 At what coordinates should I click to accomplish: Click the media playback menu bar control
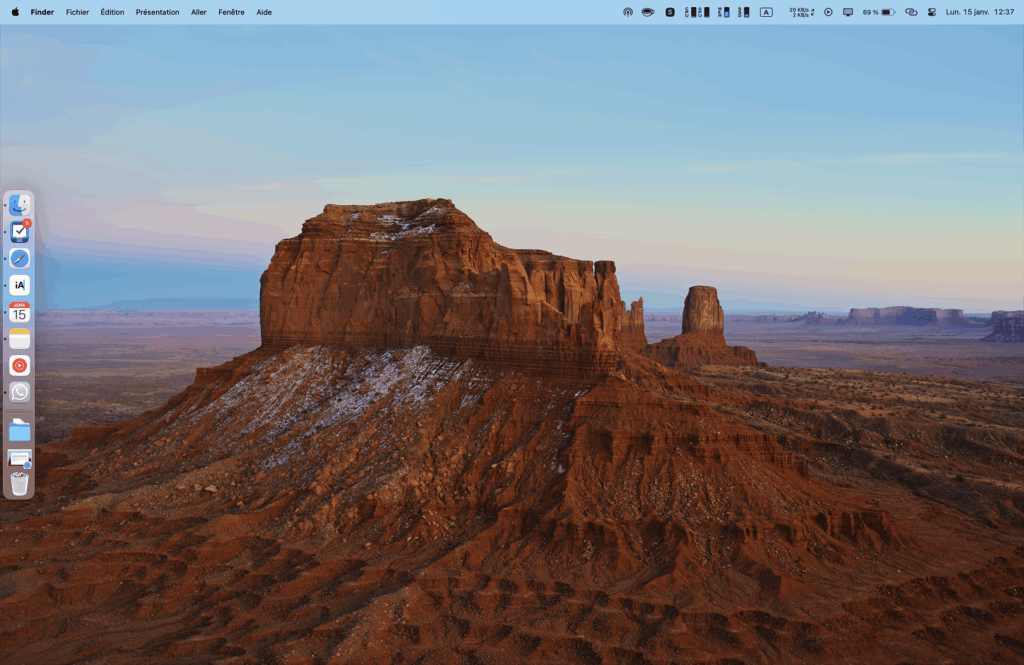pos(829,12)
